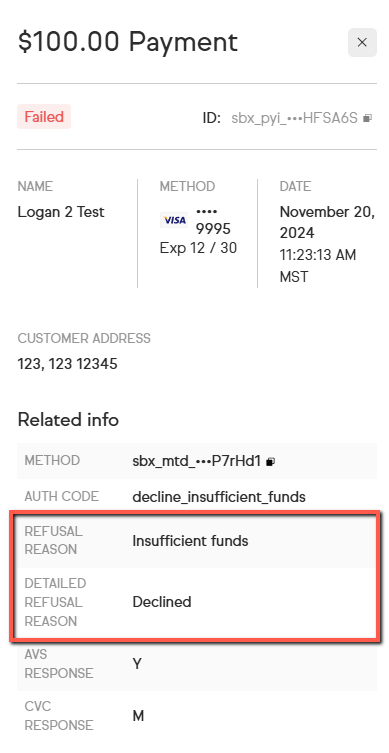Click the customer name Logan 2 Test
This screenshot has height=753, width=389.
click(x=61, y=212)
